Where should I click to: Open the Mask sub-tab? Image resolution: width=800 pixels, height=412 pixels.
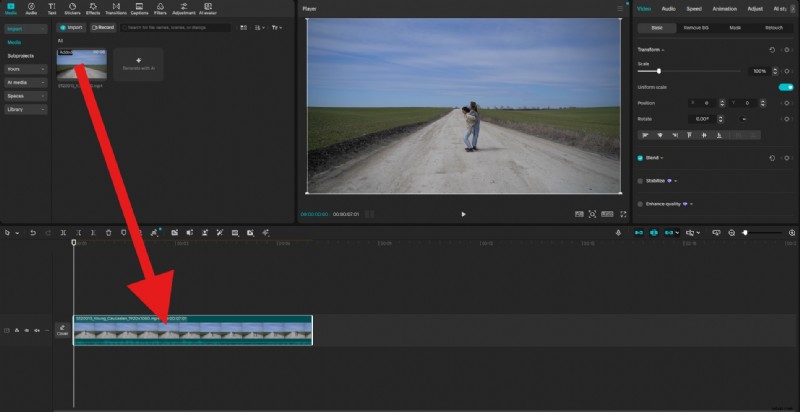(735, 28)
